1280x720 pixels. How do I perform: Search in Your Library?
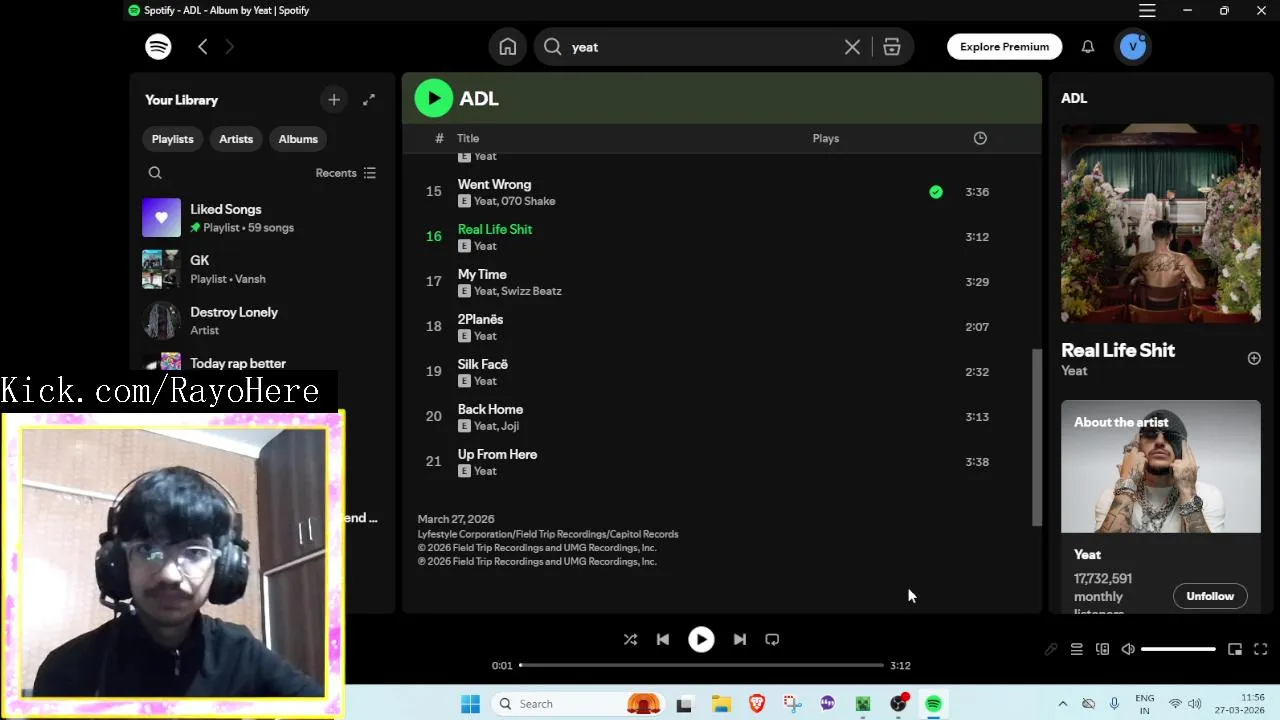(x=155, y=173)
